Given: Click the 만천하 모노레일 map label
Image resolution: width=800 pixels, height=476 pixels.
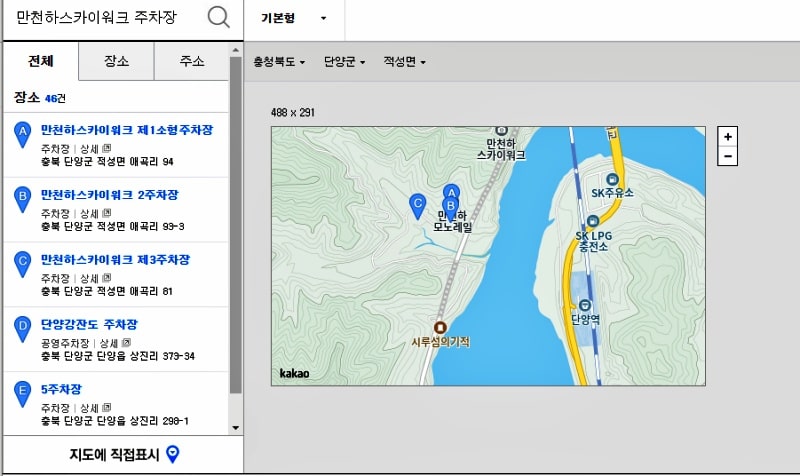Looking at the screenshot, I should [453, 221].
